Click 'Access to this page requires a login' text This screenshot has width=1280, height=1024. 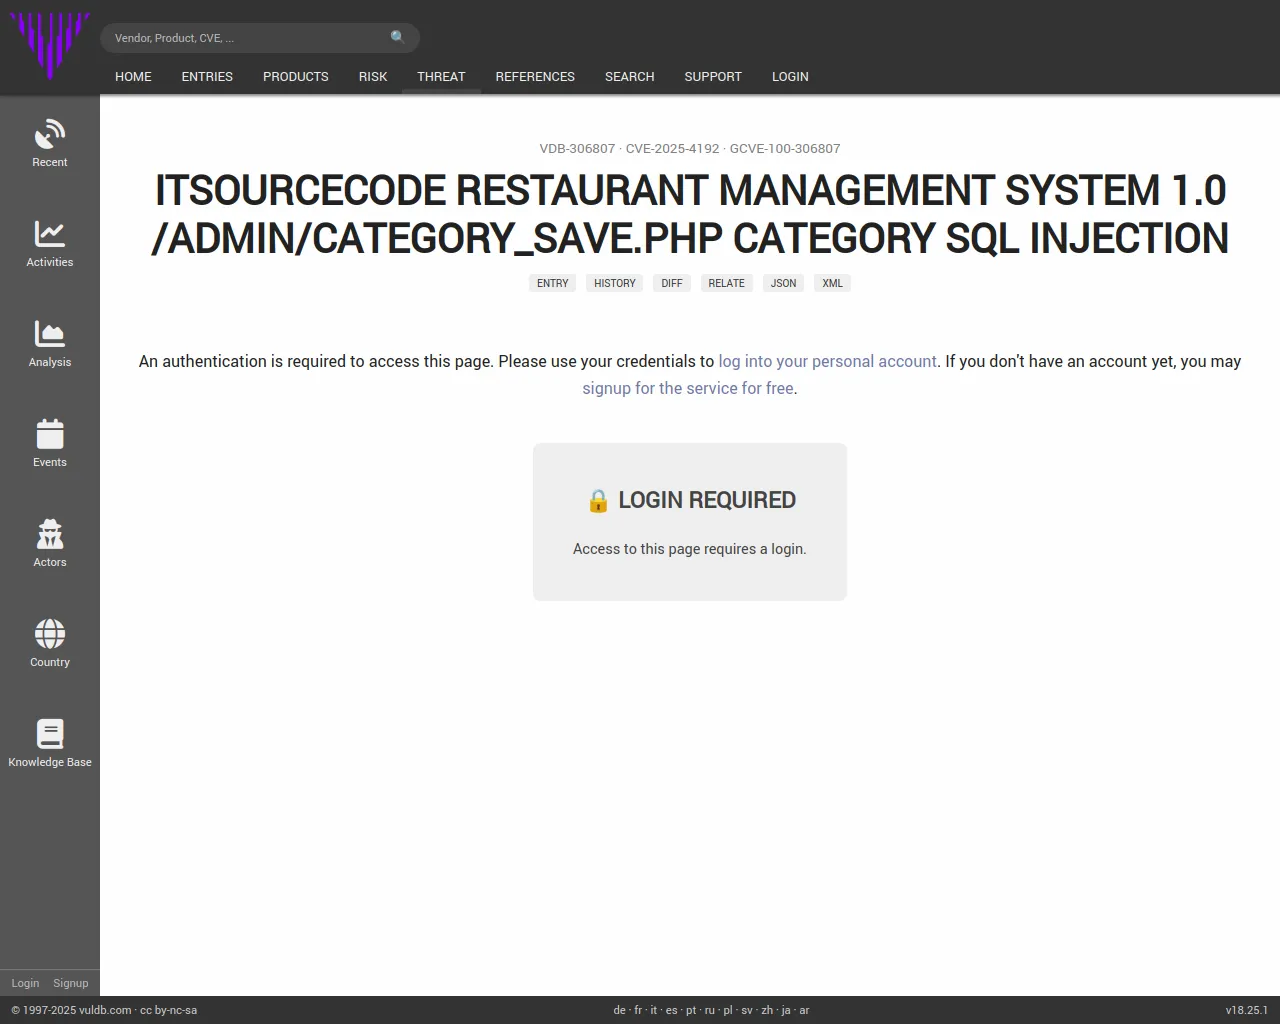click(x=690, y=549)
